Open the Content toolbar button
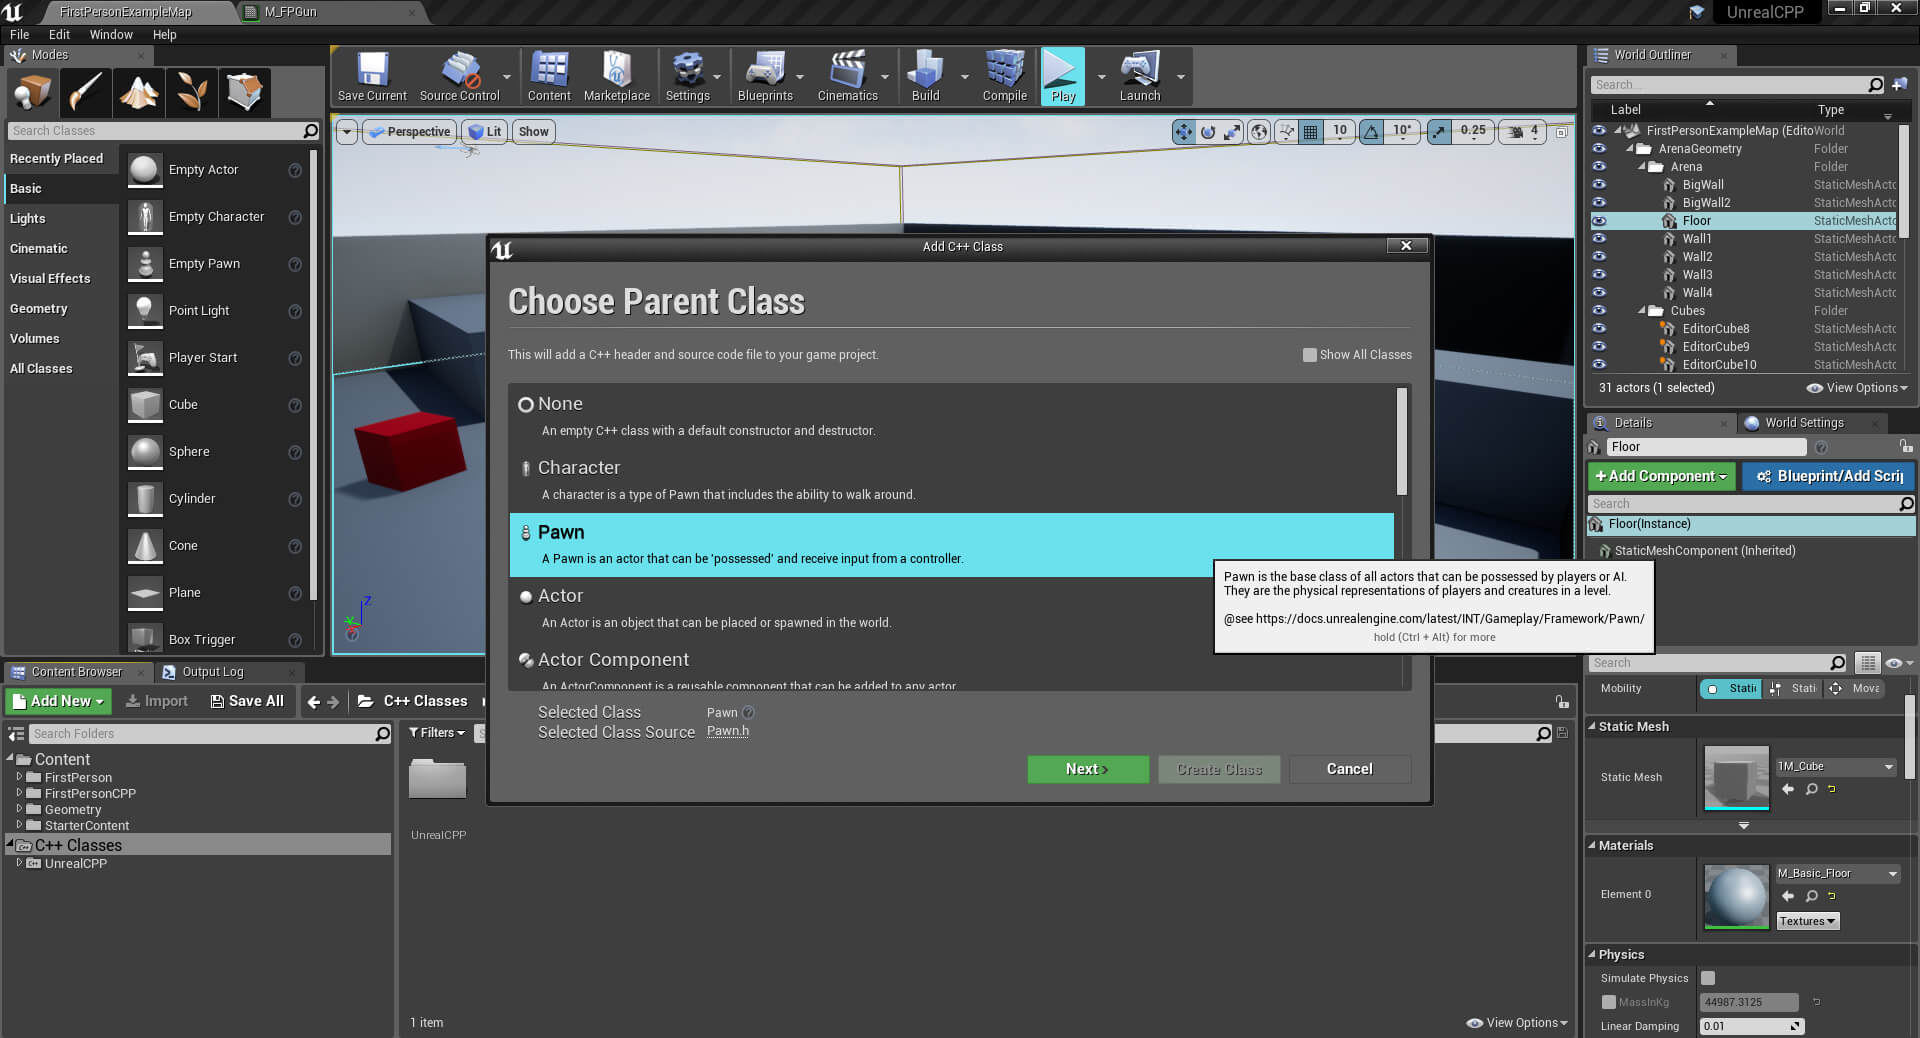The width and height of the screenshot is (1920, 1038). (x=549, y=77)
